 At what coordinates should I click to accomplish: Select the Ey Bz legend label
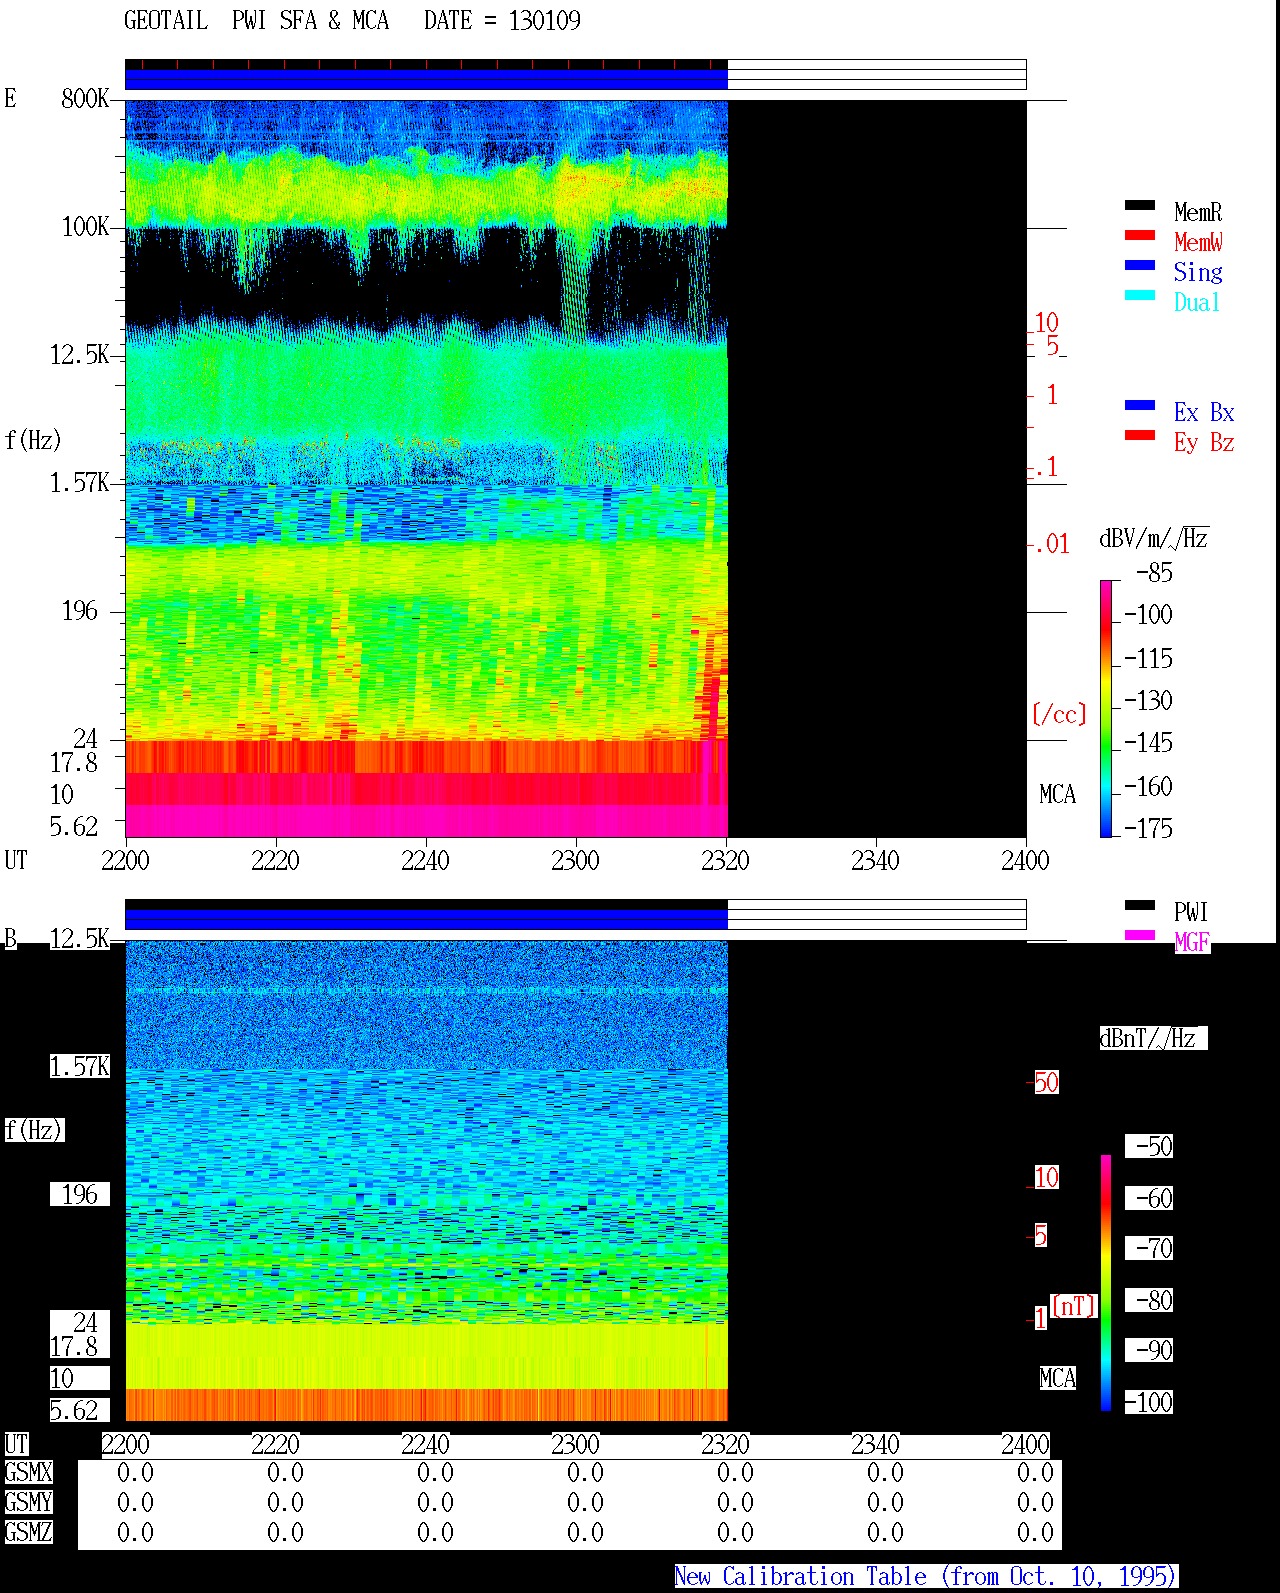point(1204,442)
